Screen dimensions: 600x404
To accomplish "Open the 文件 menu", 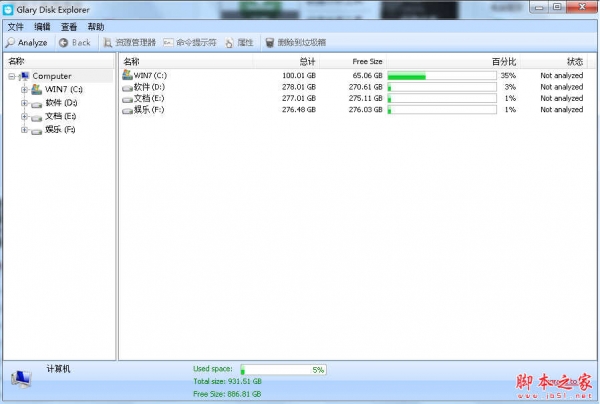I will coord(16,27).
